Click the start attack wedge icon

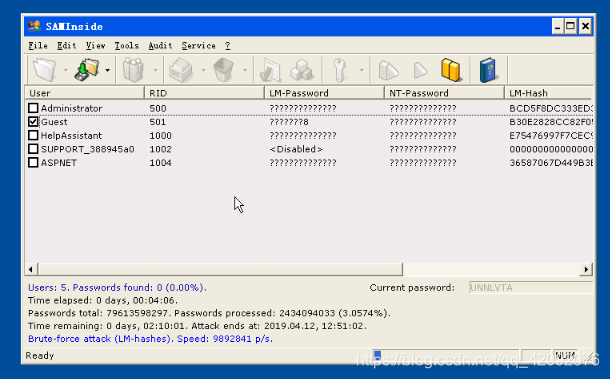[x=388, y=70]
